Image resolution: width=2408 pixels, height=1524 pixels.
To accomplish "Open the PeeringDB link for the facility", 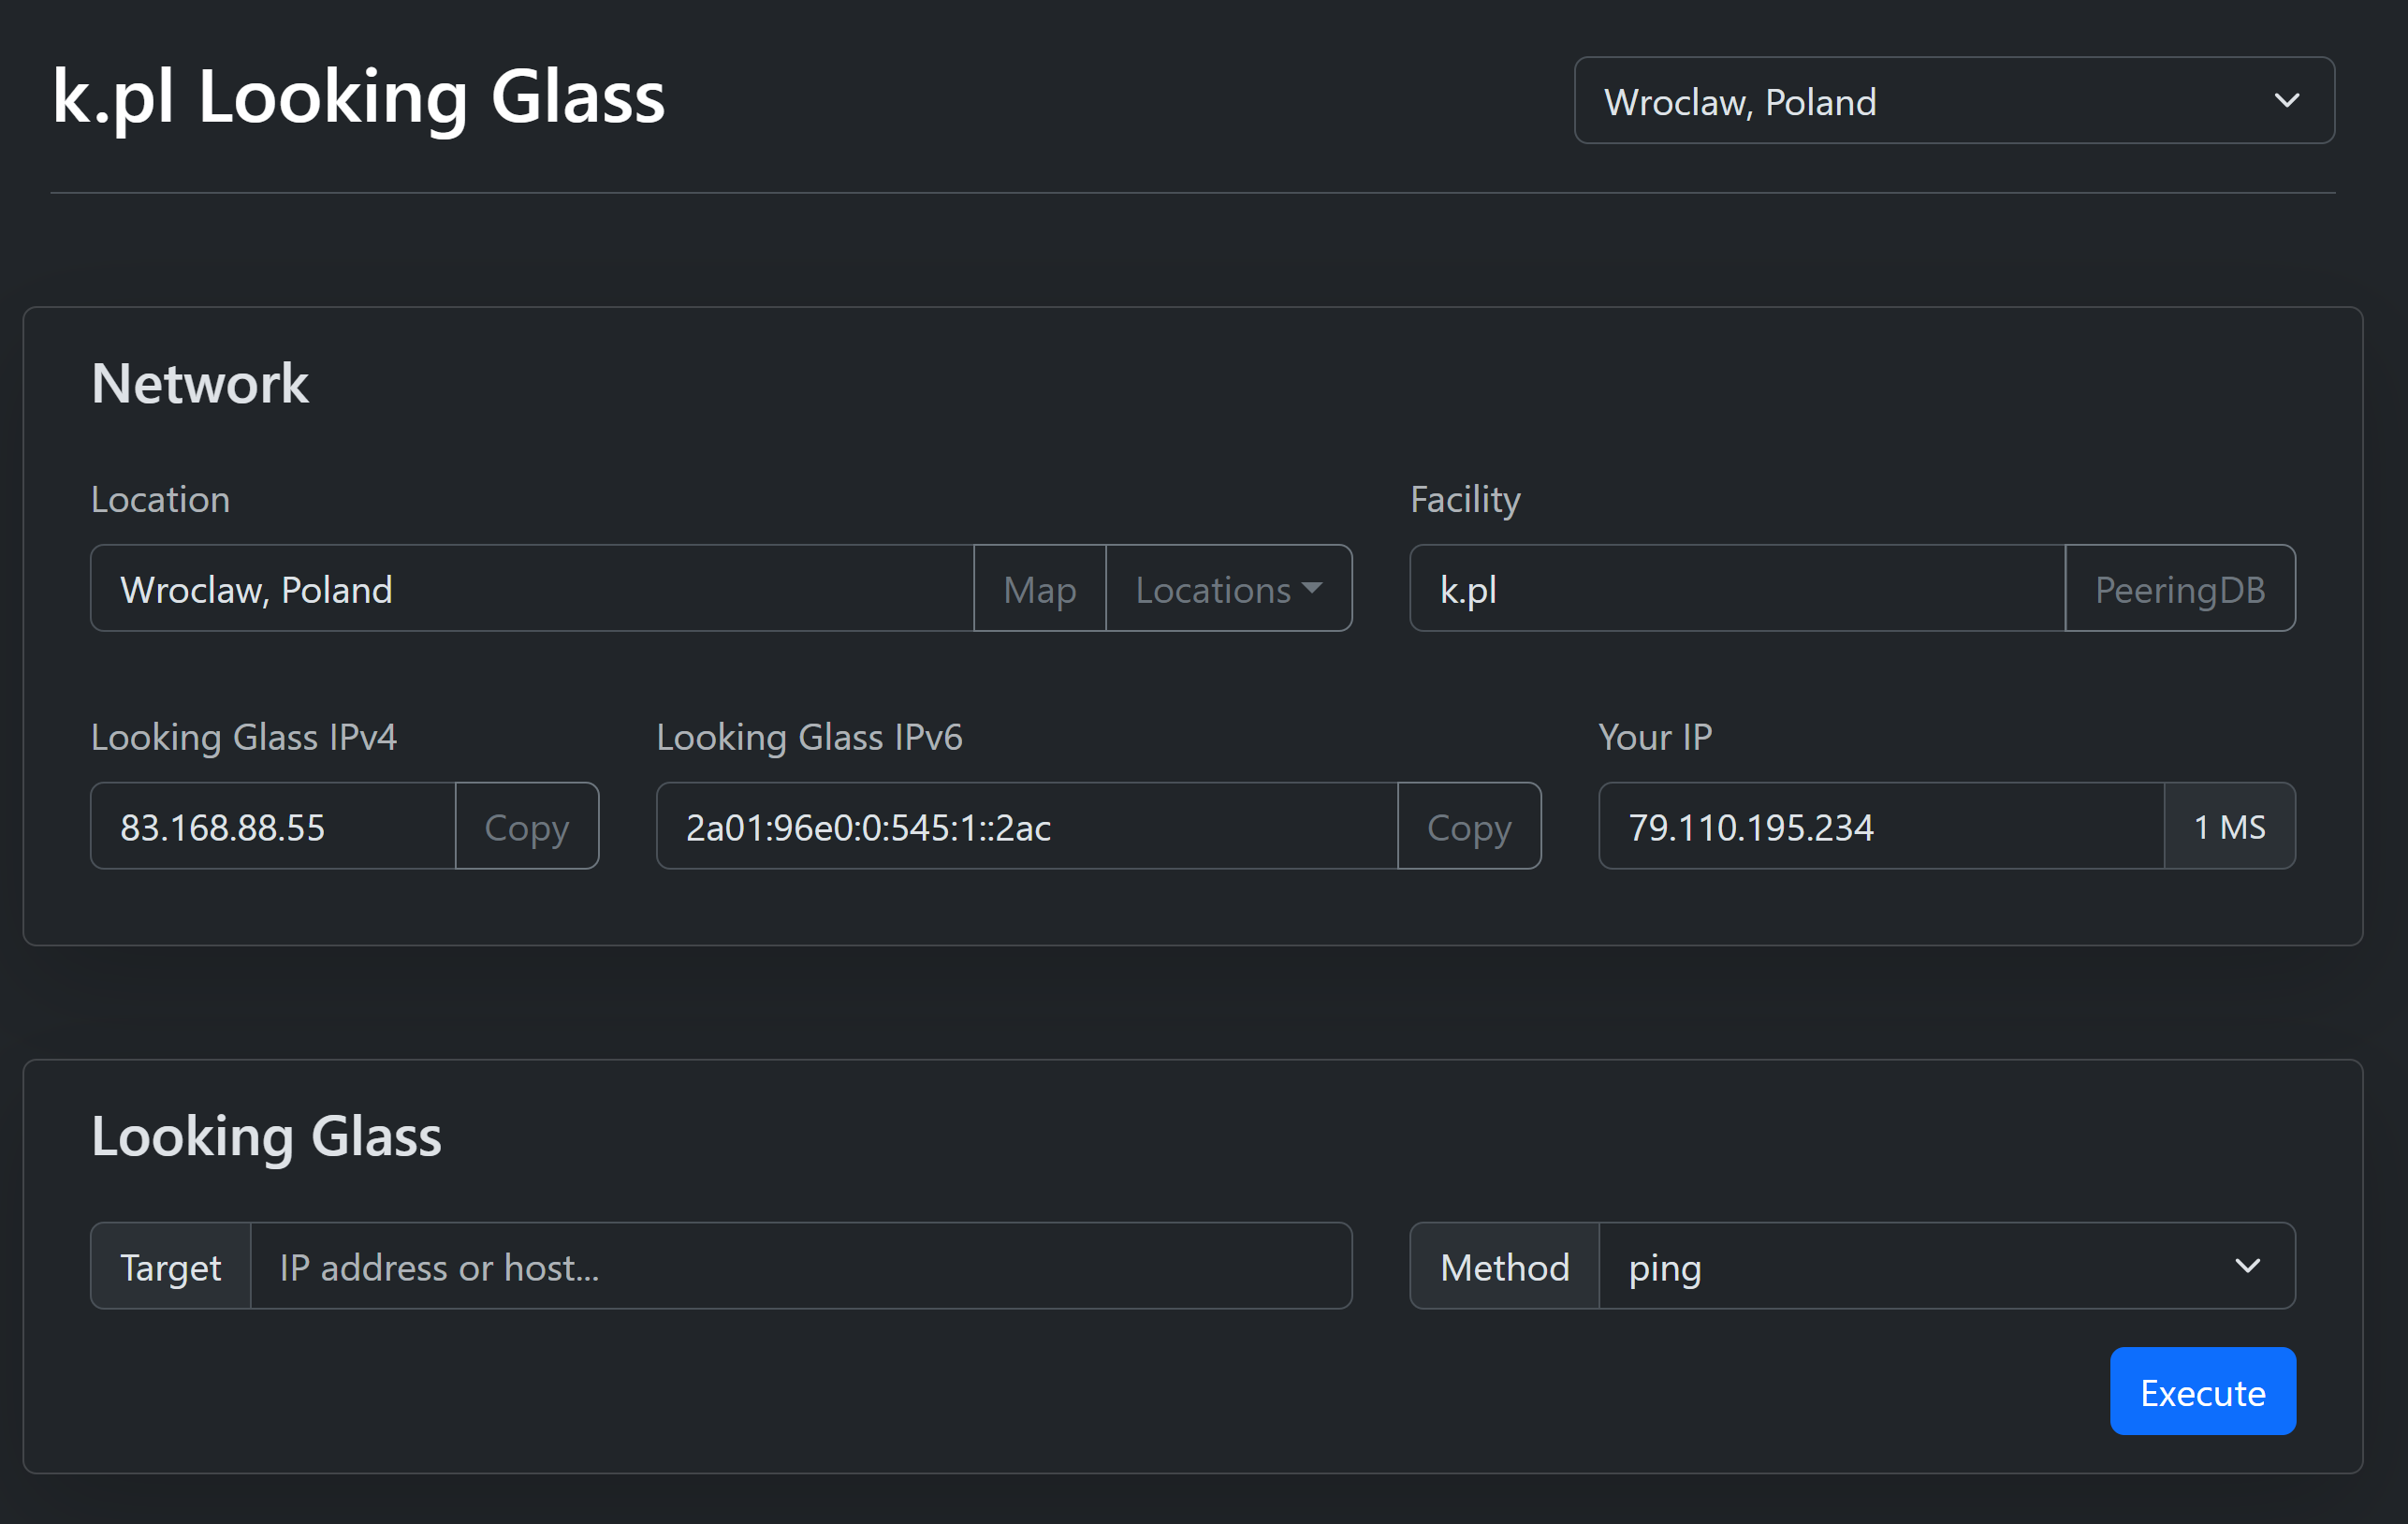I will 2179,589.
